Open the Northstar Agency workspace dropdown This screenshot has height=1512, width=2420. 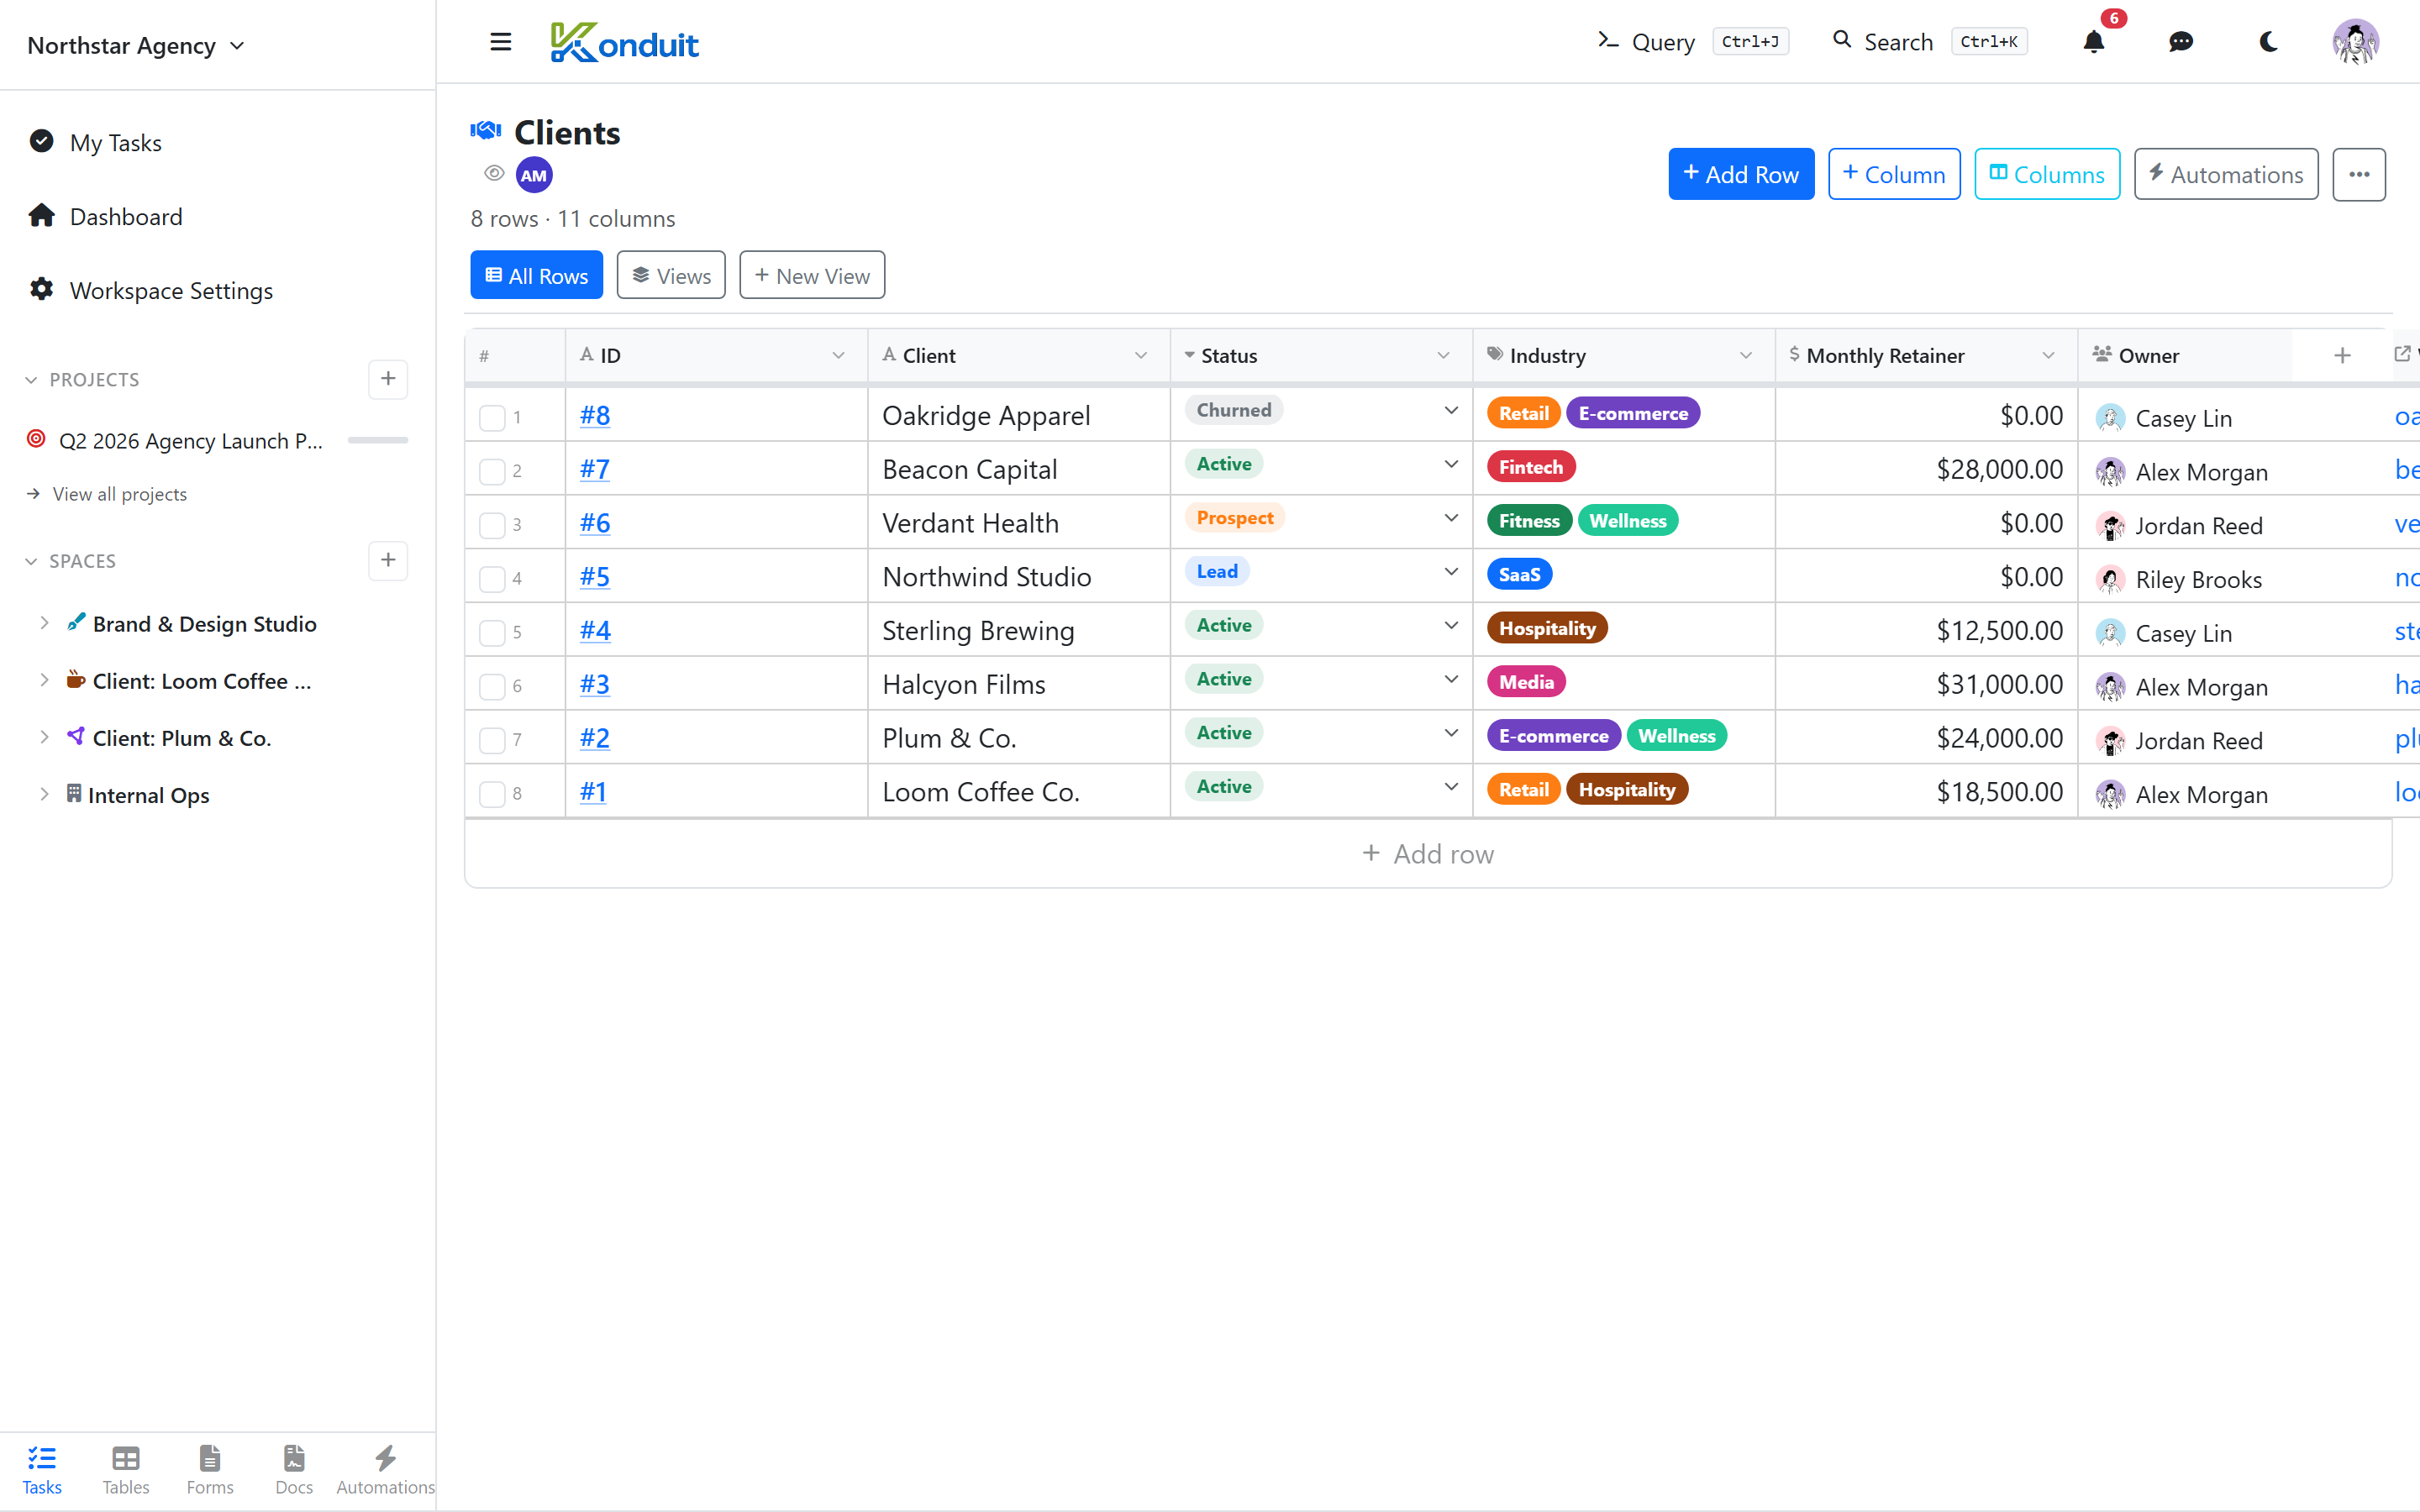click(136, 45)
